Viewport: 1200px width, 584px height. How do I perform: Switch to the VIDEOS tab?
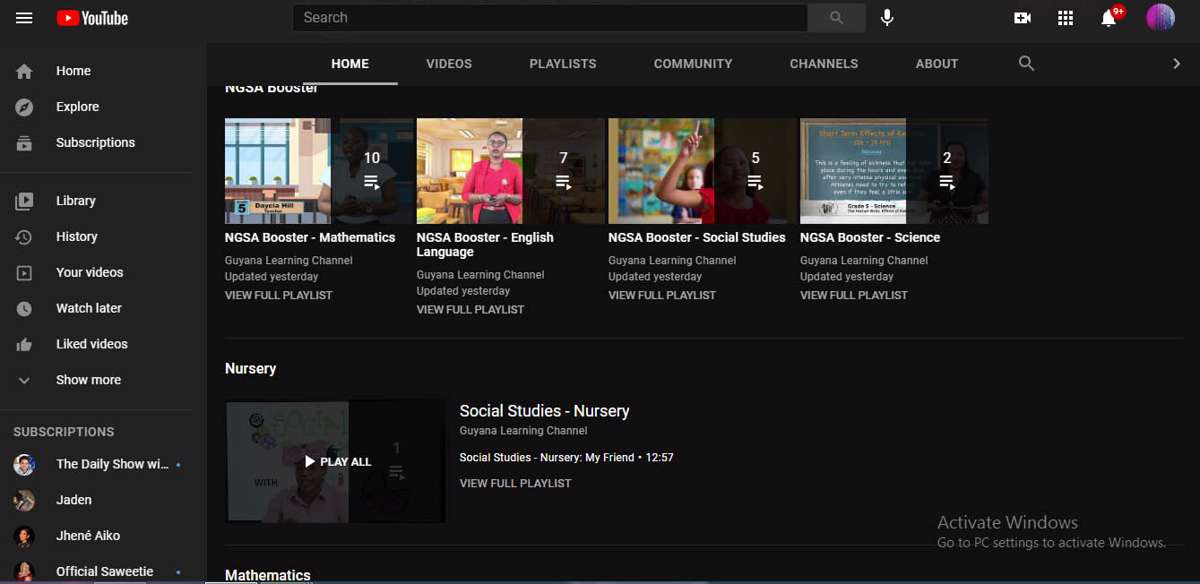click(x=449, y=63)
